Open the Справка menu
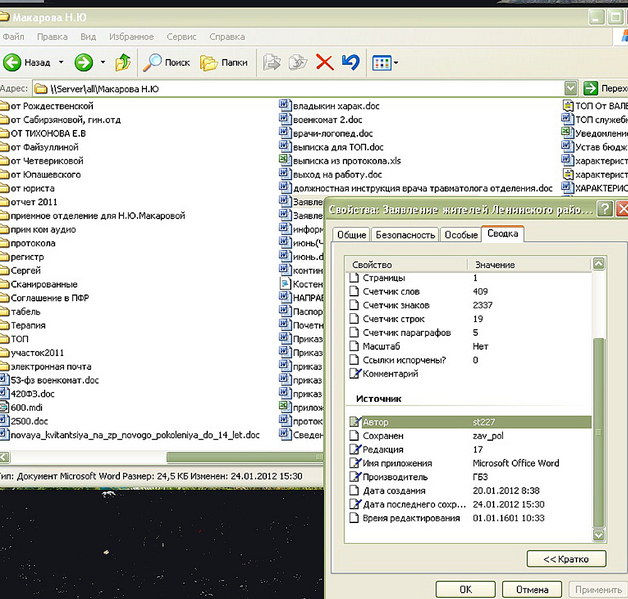The height and width of the screenshot is (599, 628). coord(227,37)
